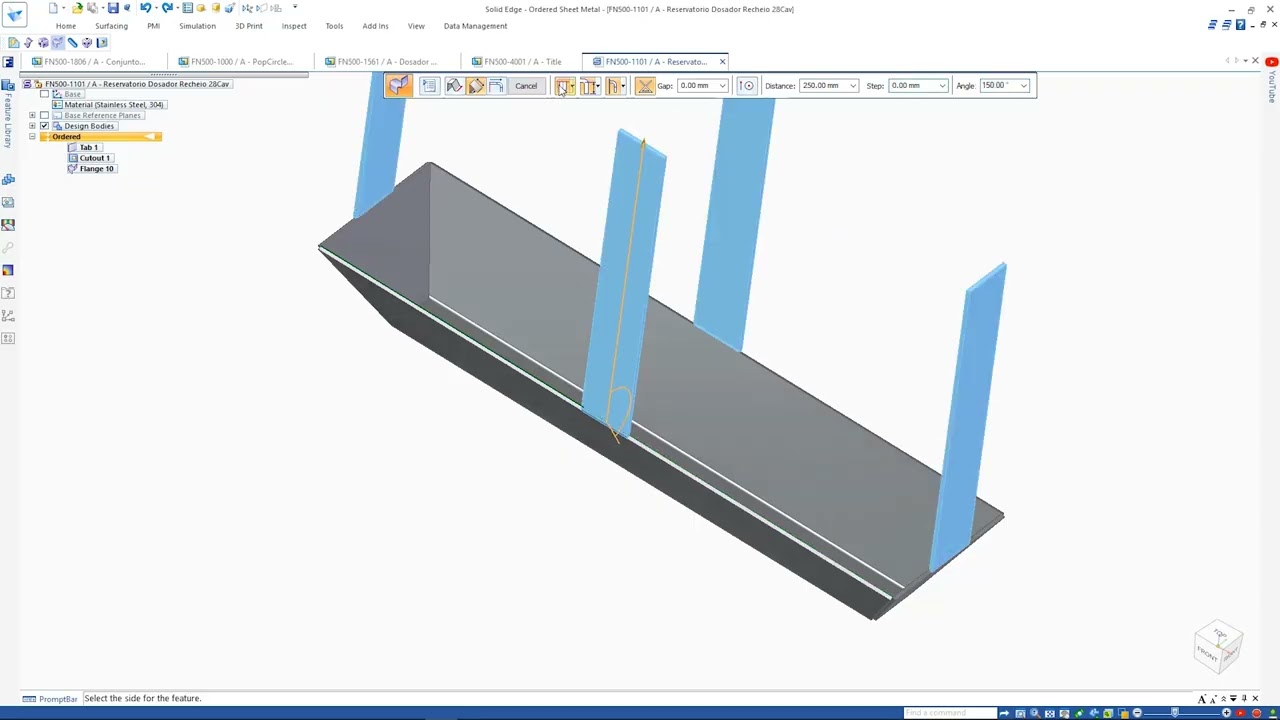Screen dimensions: 1280x720
Task: Click the YouTube icon in status bar
Action: point(1241,713)
